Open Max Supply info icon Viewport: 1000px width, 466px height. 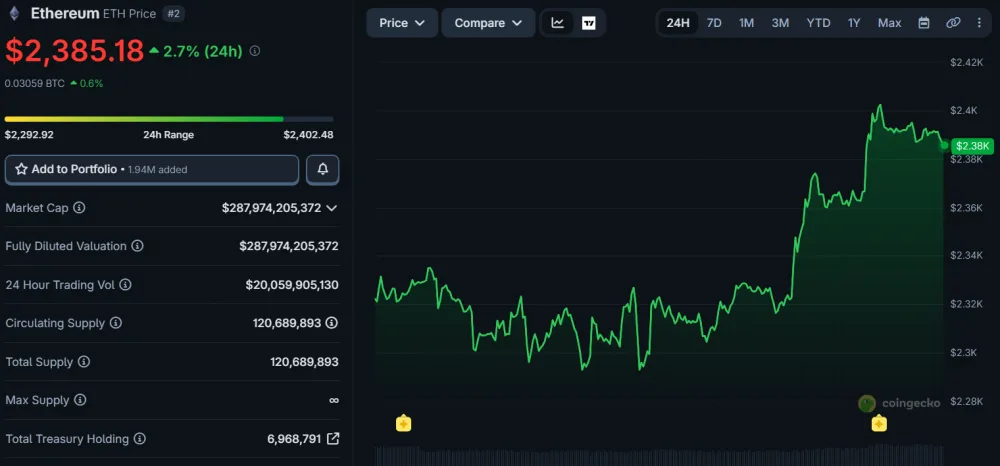click(x=80, y=400)
